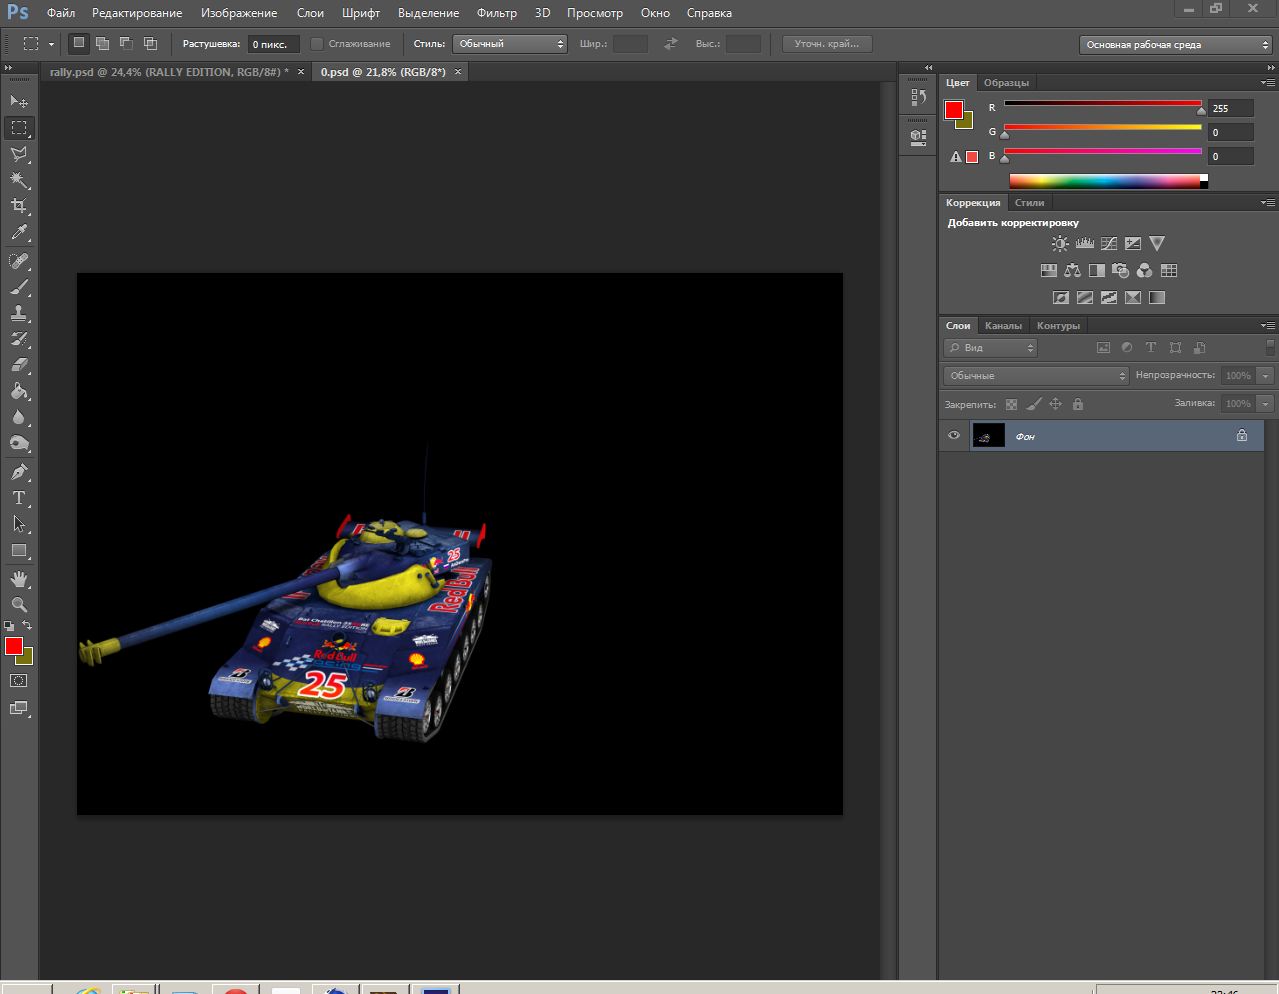
Task: Click the Растушевка feather input field
Action: coord(272,45)
